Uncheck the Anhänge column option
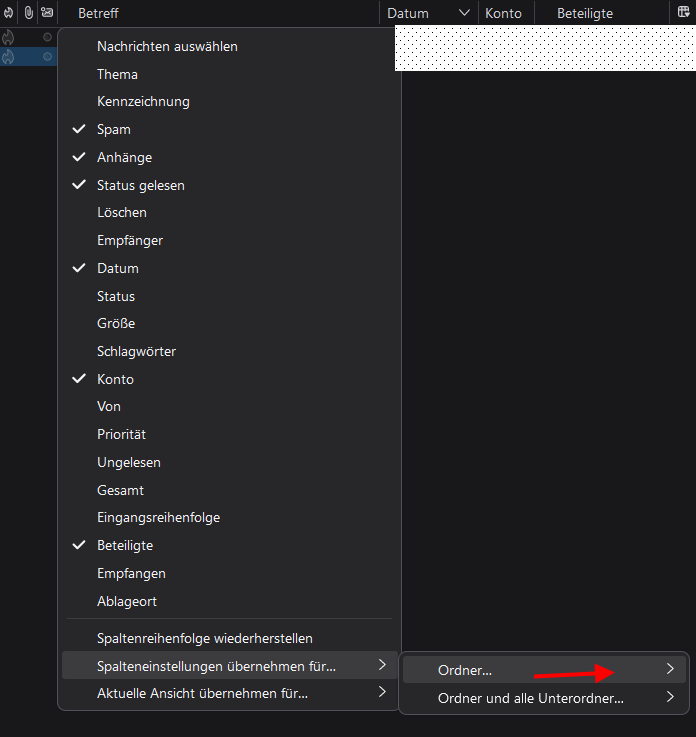Viewport: 696px width, 737px height. [229, 157]
